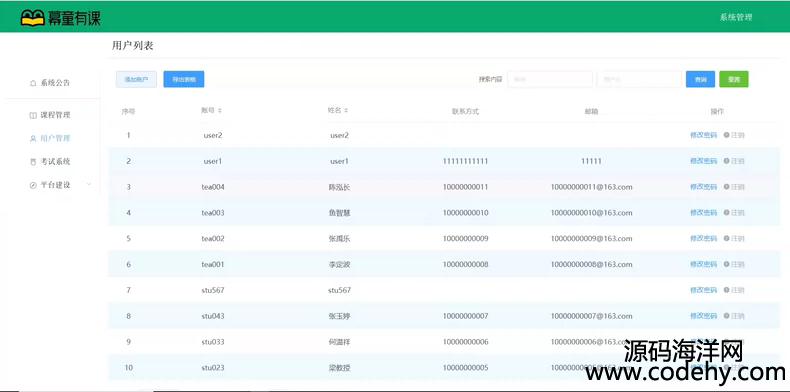Image resolution: width=790 pixels, height=392 pixels.
Task: Click 修改密码 for tea001
Action: pyautogui.click(x=703, y=264)
